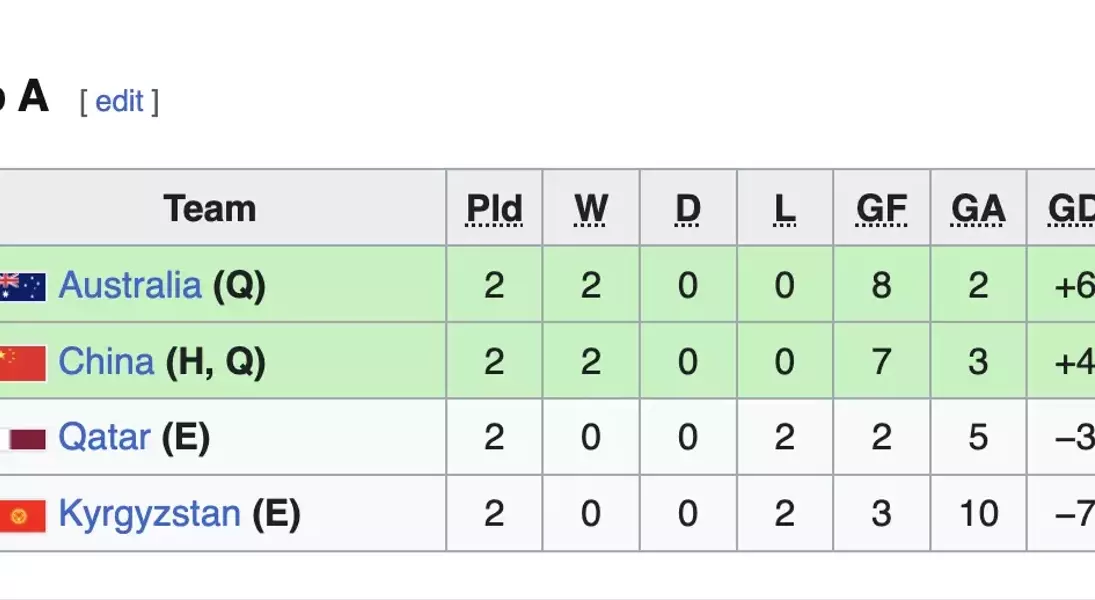The width and height of the screenshot is (1095, 600).
Task: Click the Qatar flag icon
Action: [23, 440]
